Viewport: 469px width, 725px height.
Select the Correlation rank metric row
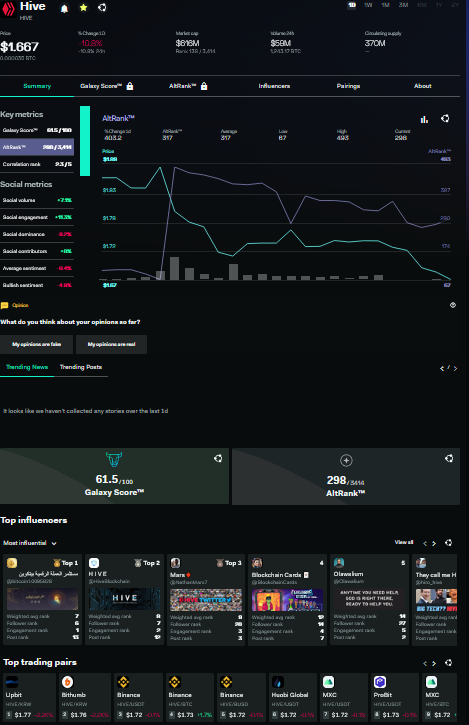click(37, 164)
